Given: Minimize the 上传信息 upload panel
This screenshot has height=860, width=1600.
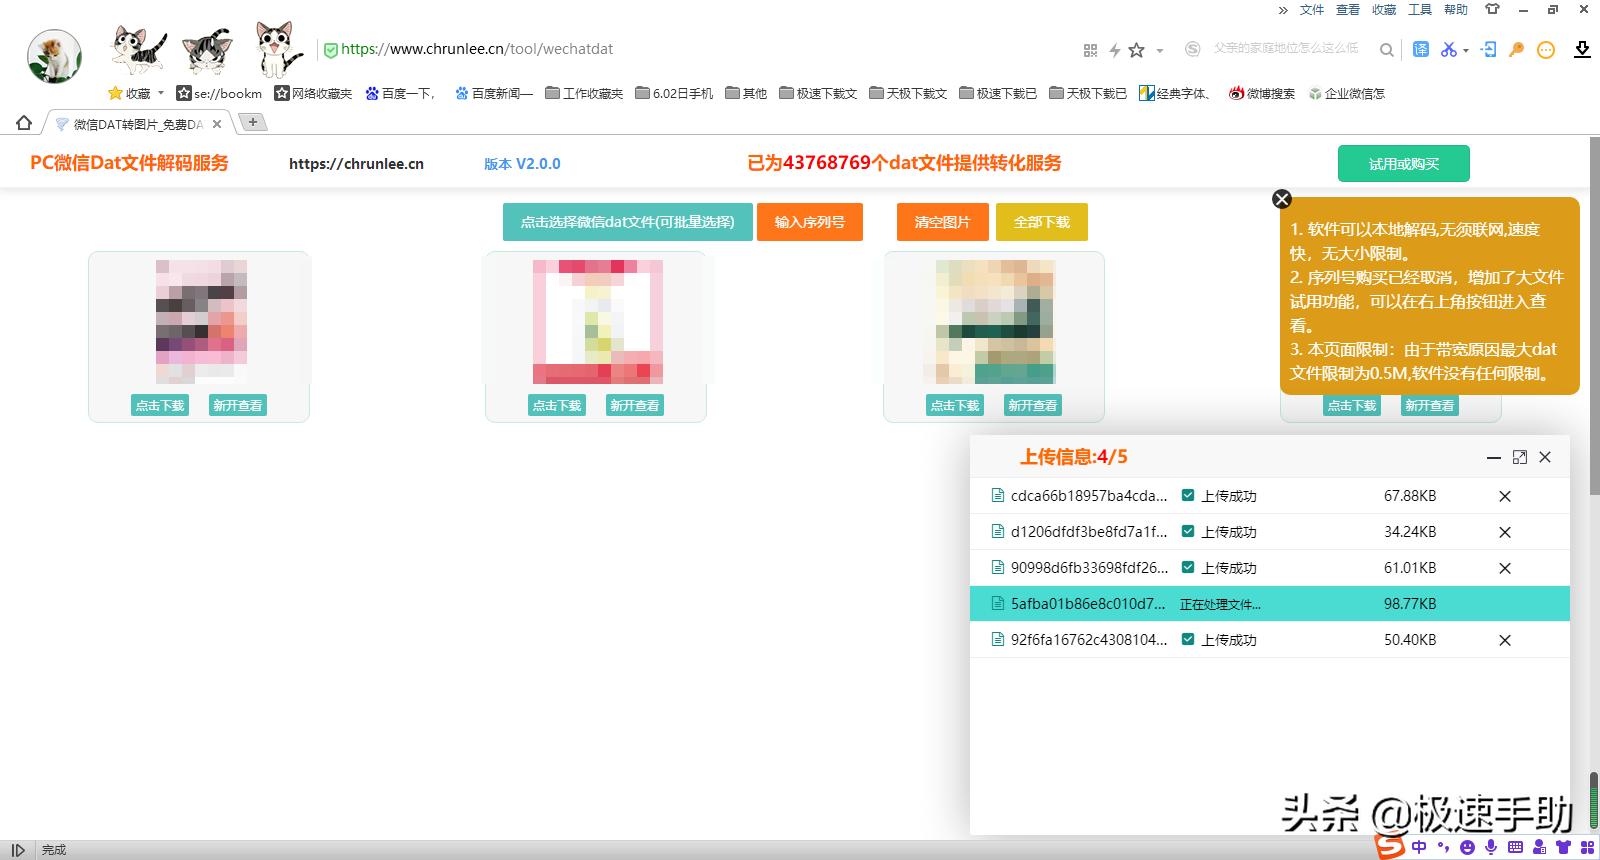Looking at the screenshot, I should [1494, 457].
